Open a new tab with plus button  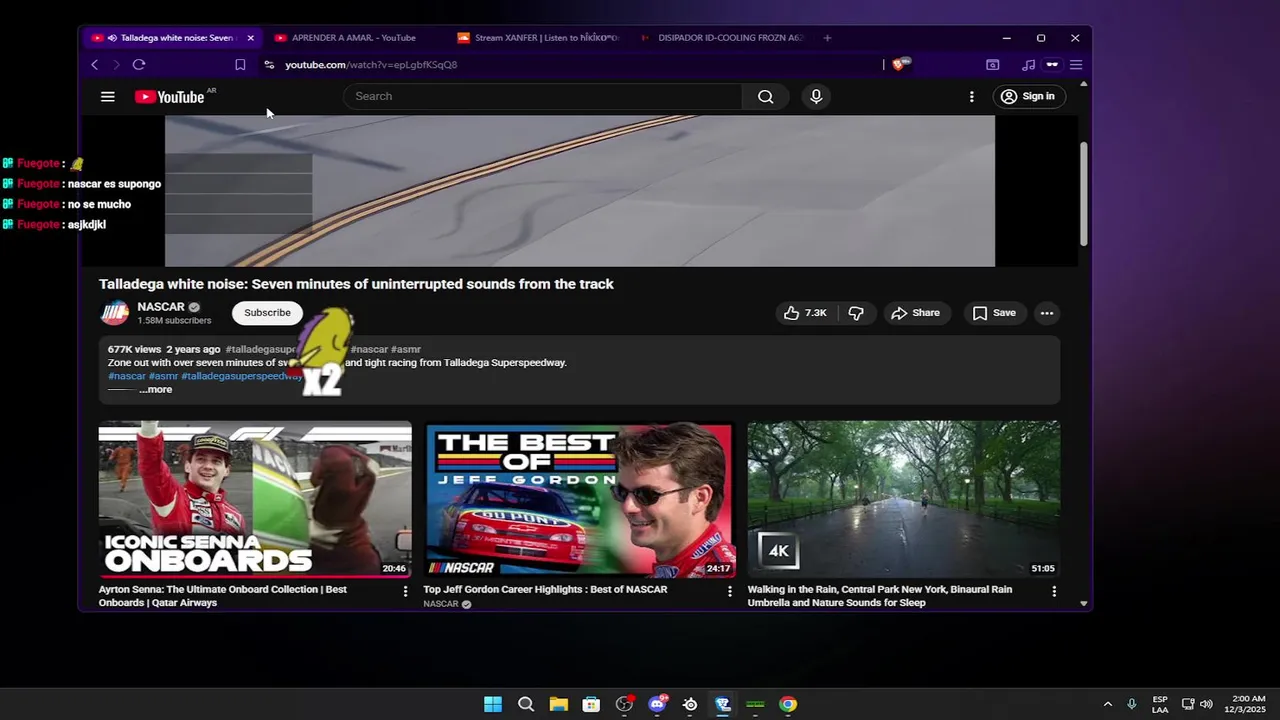point(827,38)
